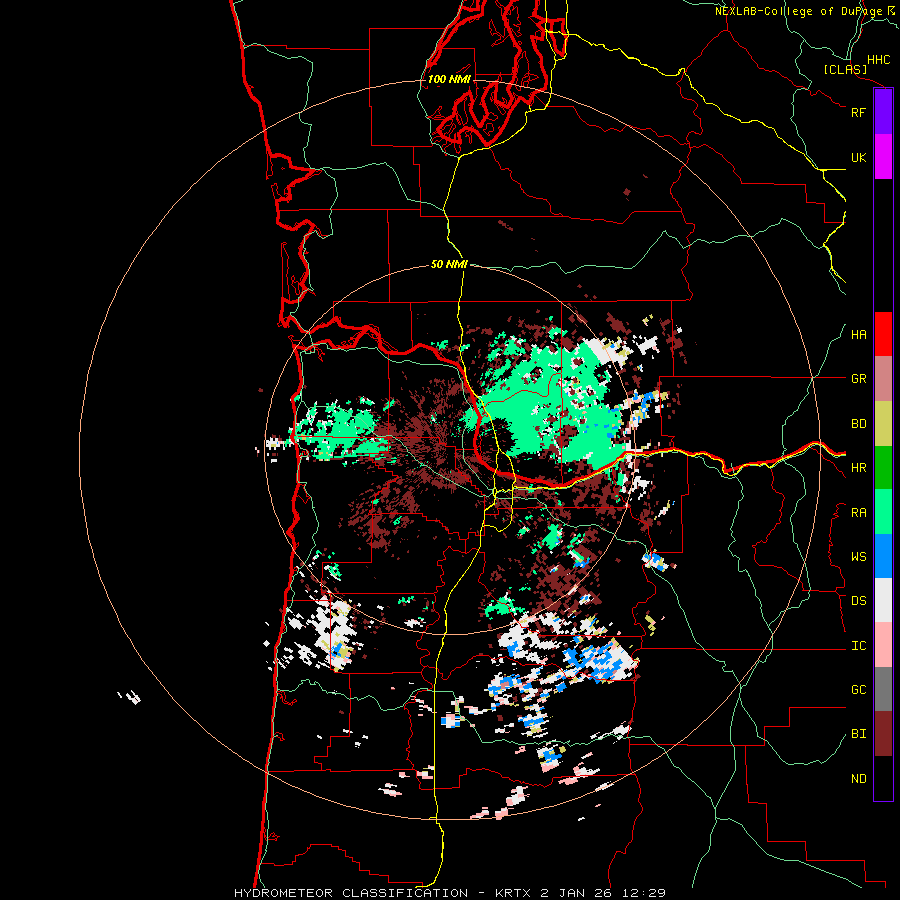900x900 pixels.
Task: Click the dark green HR color swatch
Action: 883,468
